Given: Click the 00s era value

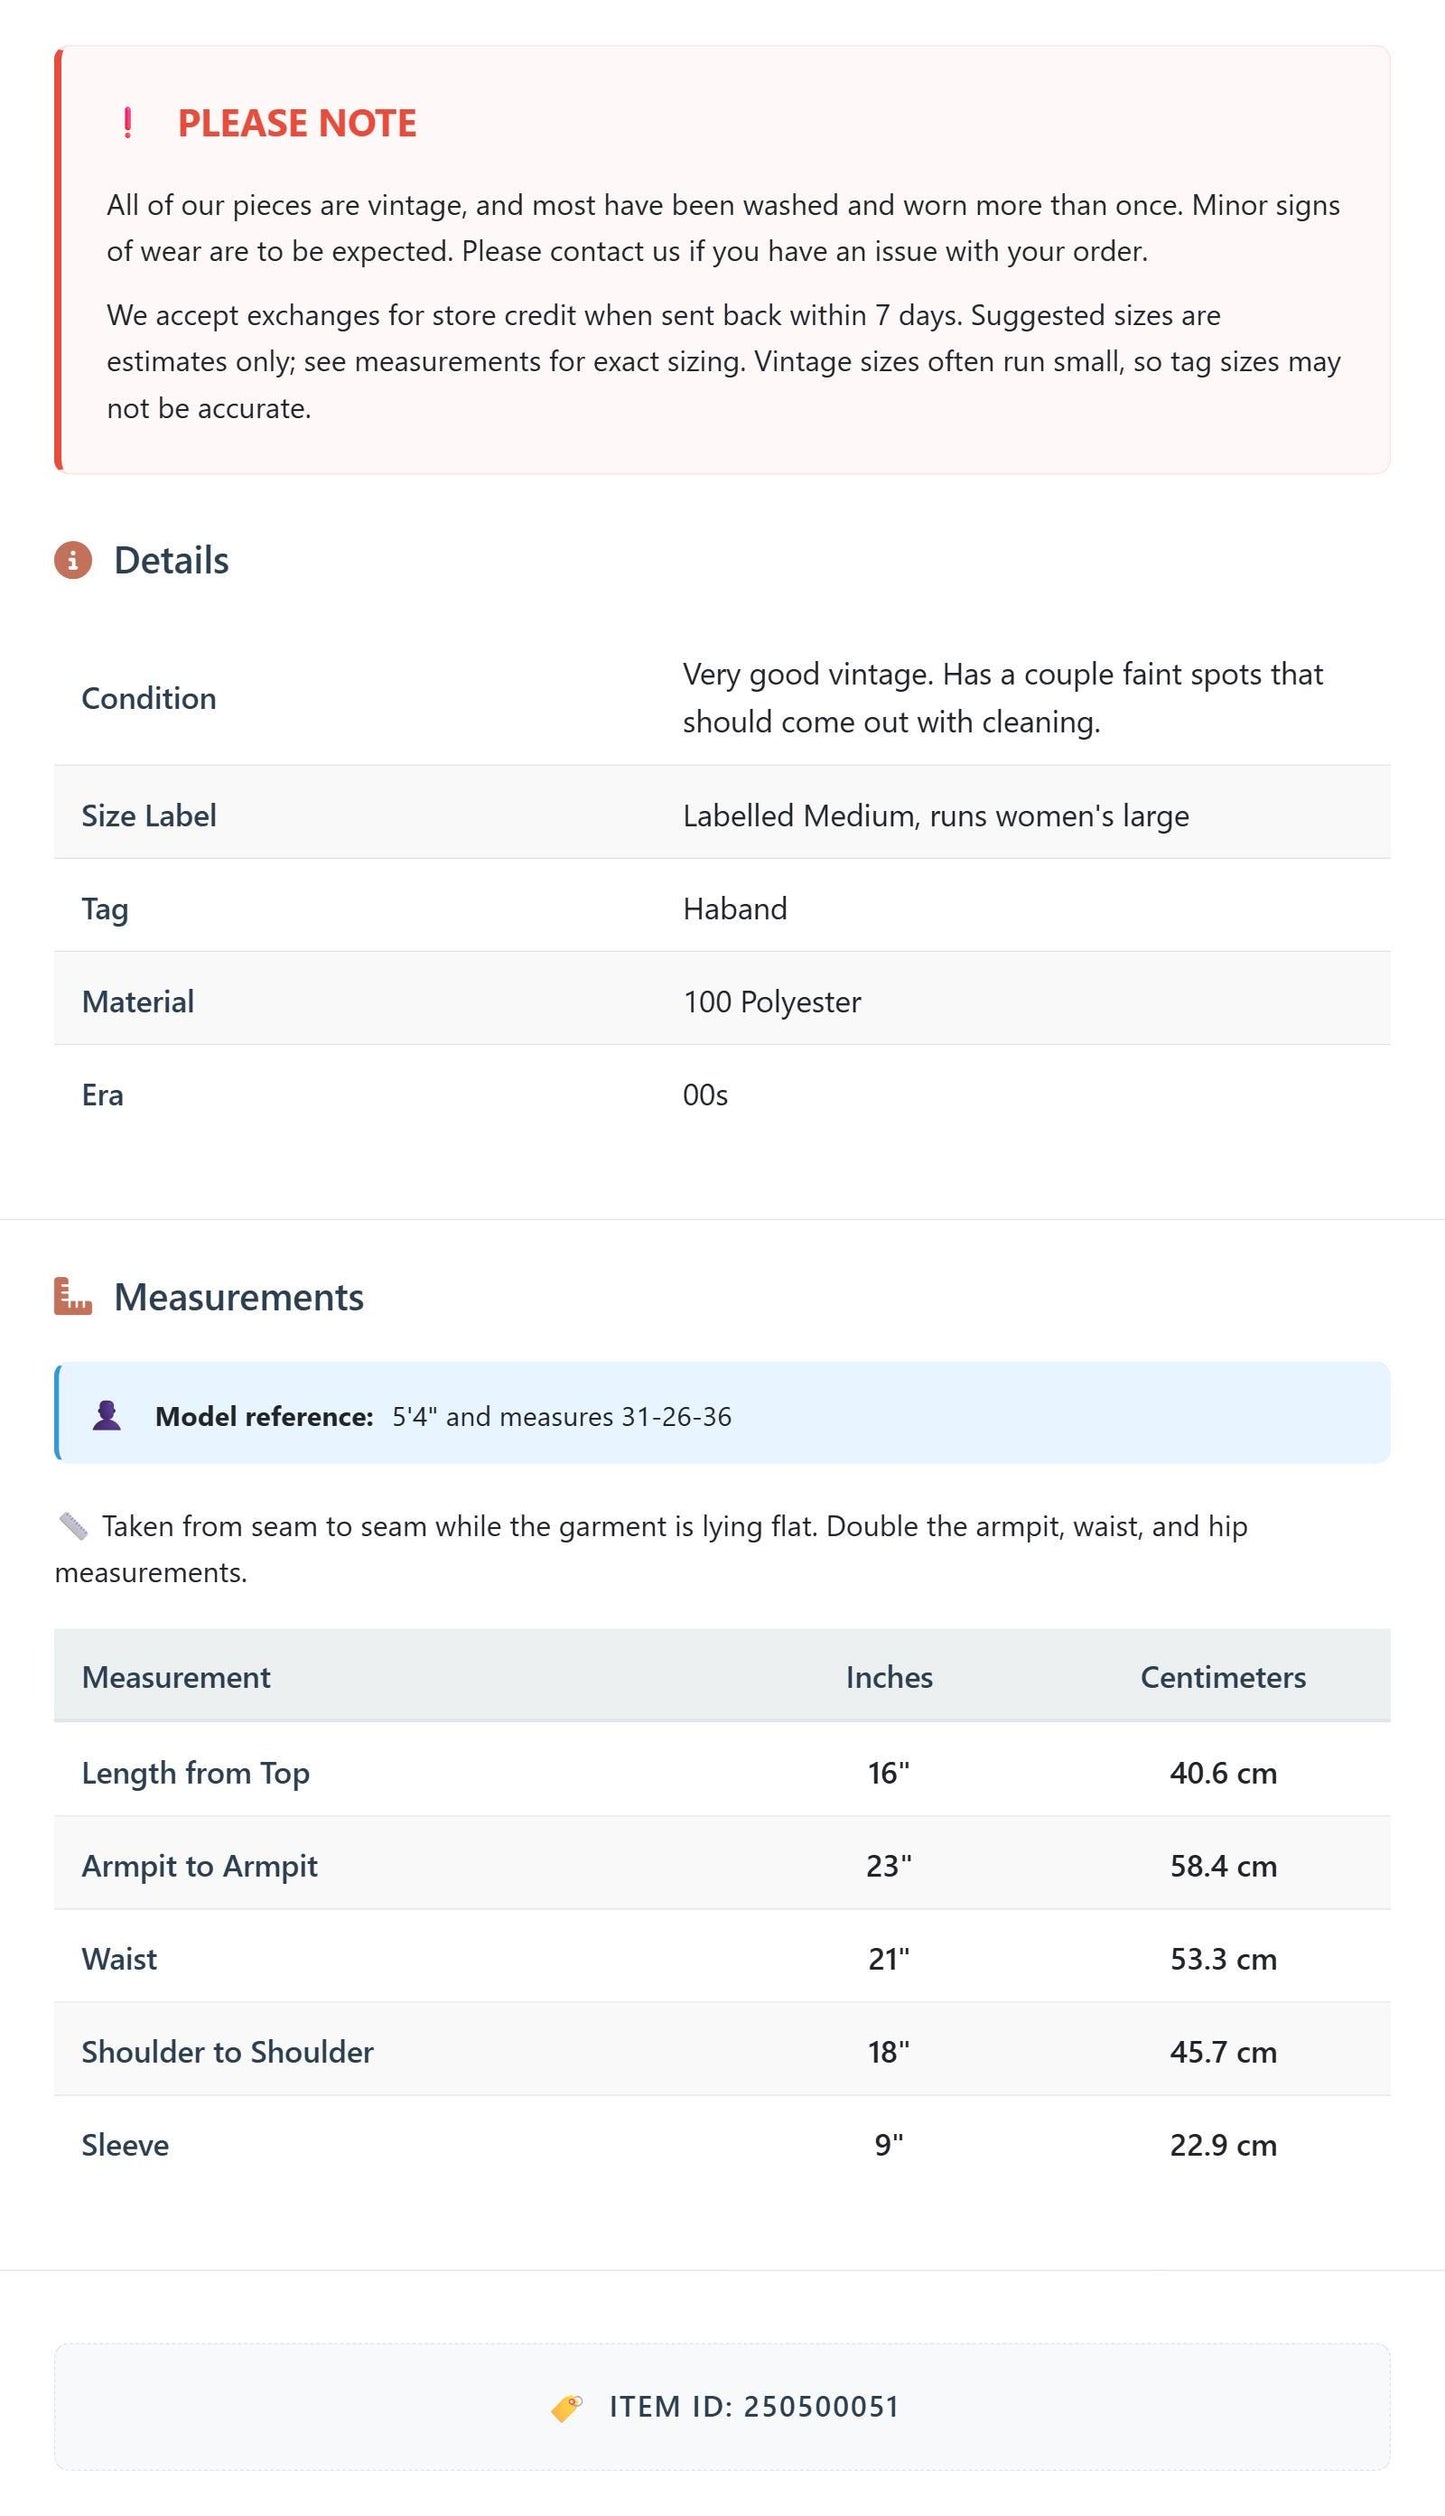Looking at the screenshot, I should coord(705,1095).
